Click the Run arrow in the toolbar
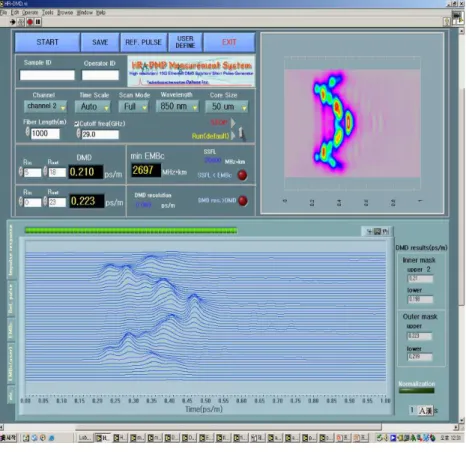The width and height of the screenshot is (466, 452). [x=12, y=22]
